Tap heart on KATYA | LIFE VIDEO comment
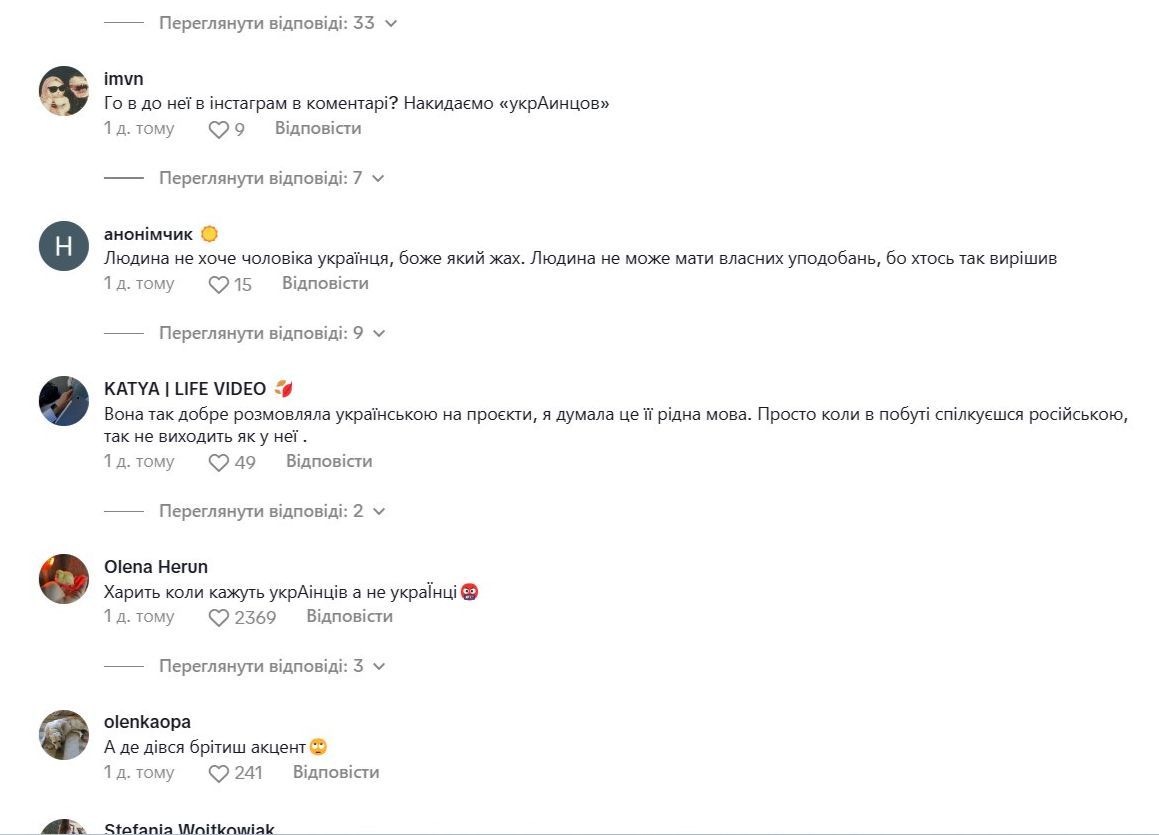The height and width of the screenshot is (835, 1159). [x=219, y=463]
